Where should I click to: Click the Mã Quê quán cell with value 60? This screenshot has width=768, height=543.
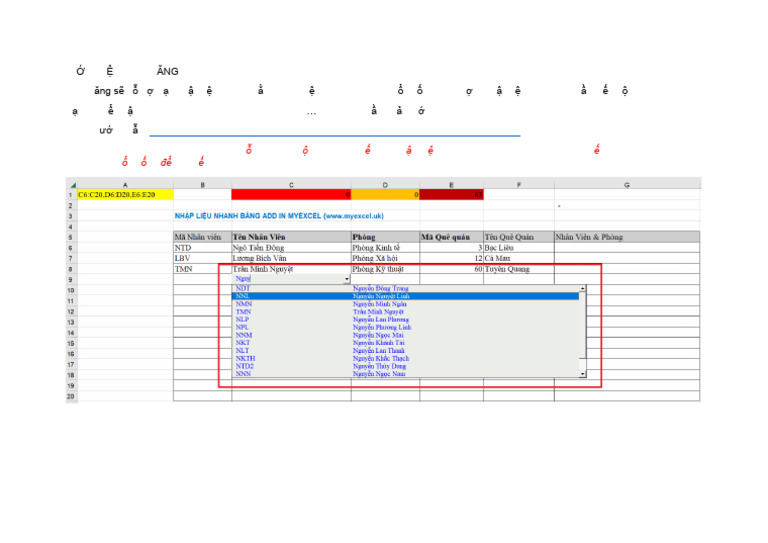[452, 269]
